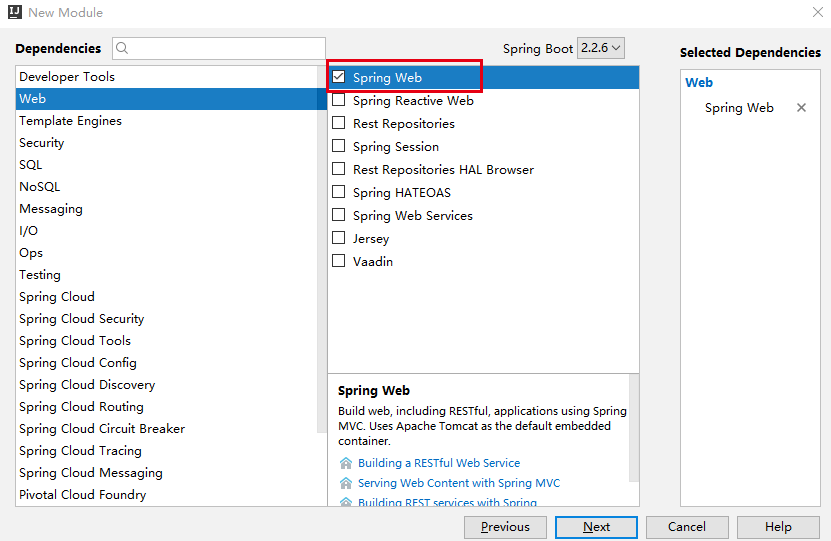Click the Web group in Selected Dependencies

coord(699,82)
